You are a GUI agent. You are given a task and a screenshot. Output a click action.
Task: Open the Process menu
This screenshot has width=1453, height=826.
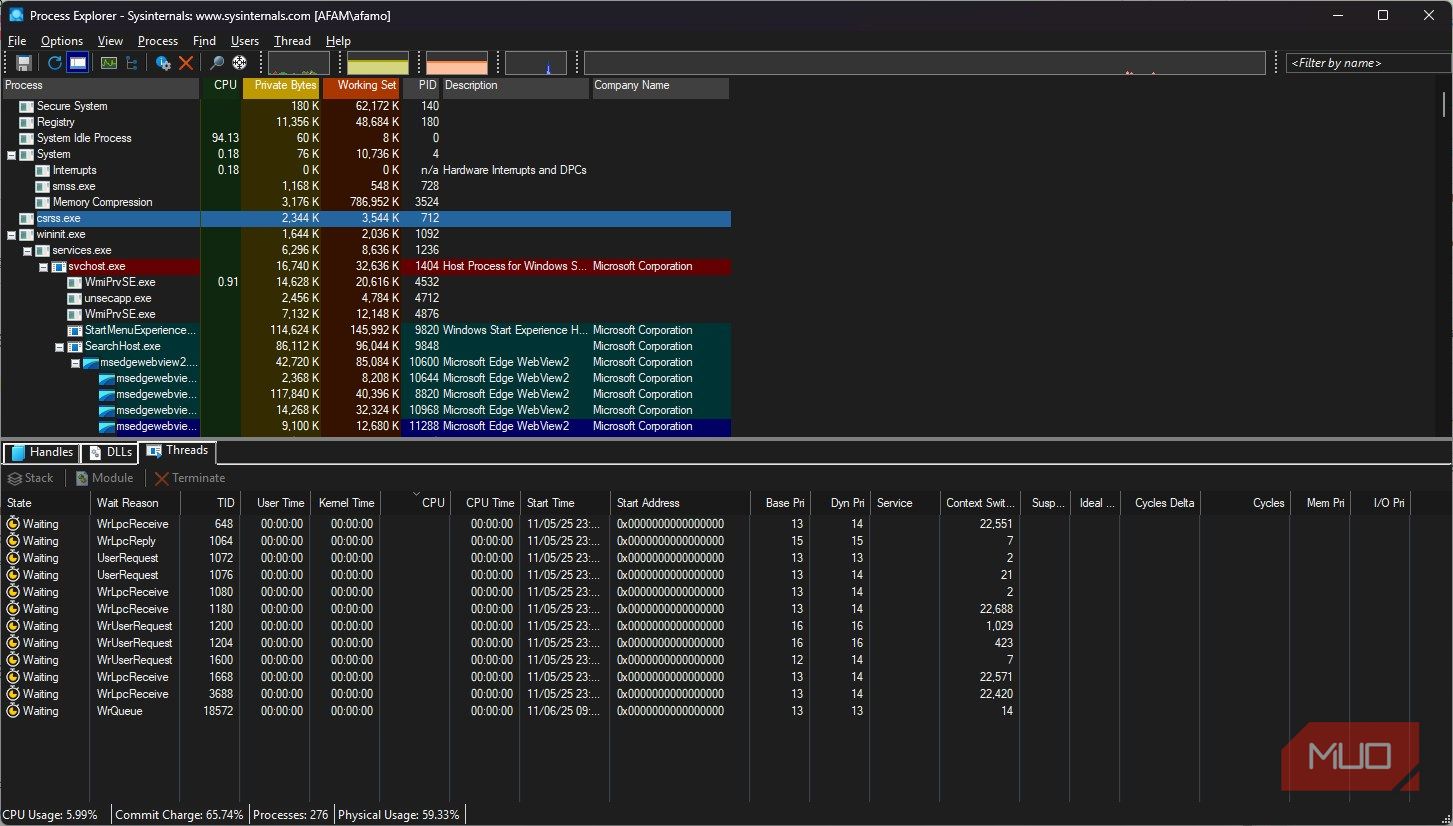(x=158, y=41)
